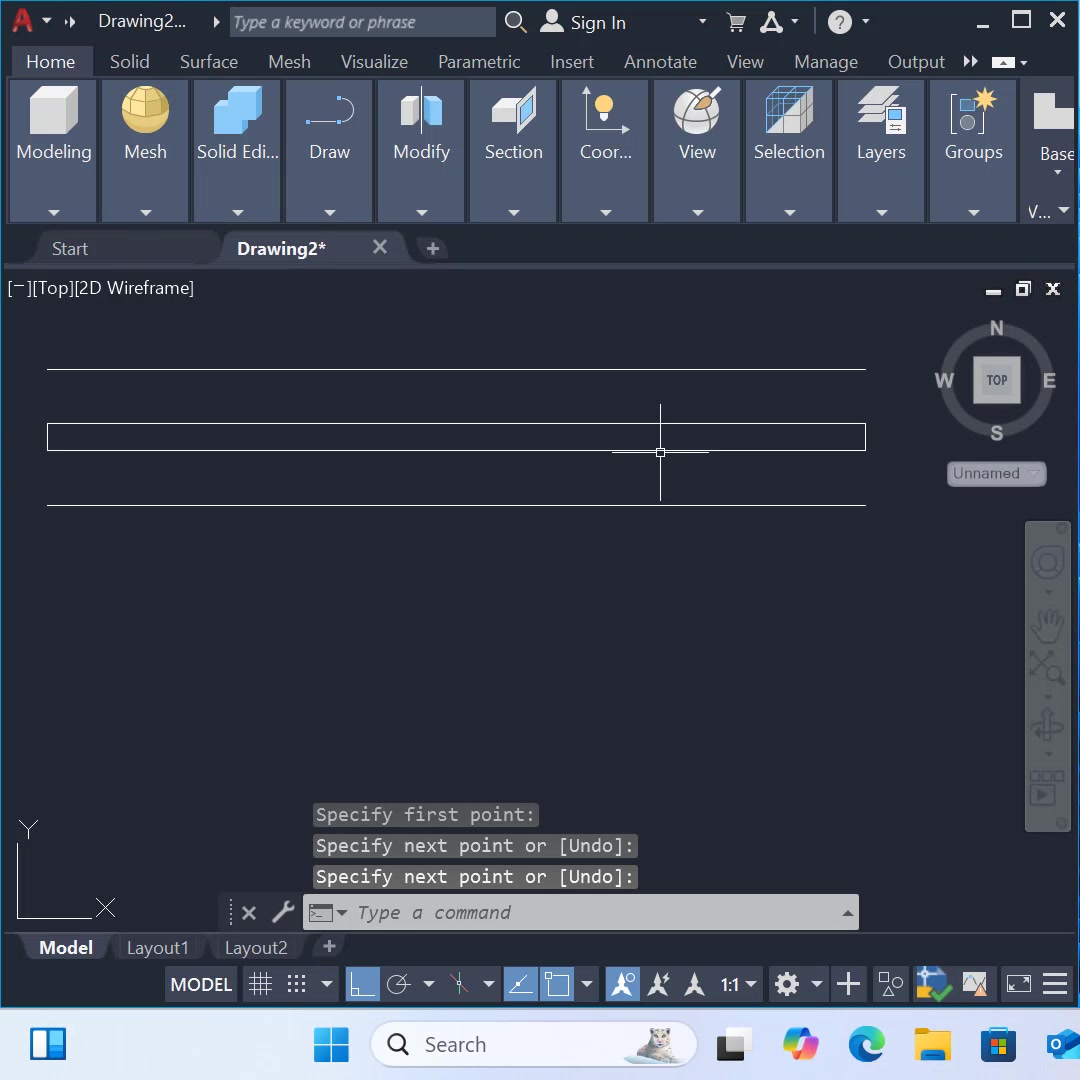Click the Orbit tool in navigation bar
The height and width of the screenshot is (1080, 1080).
pos(1047,726)
